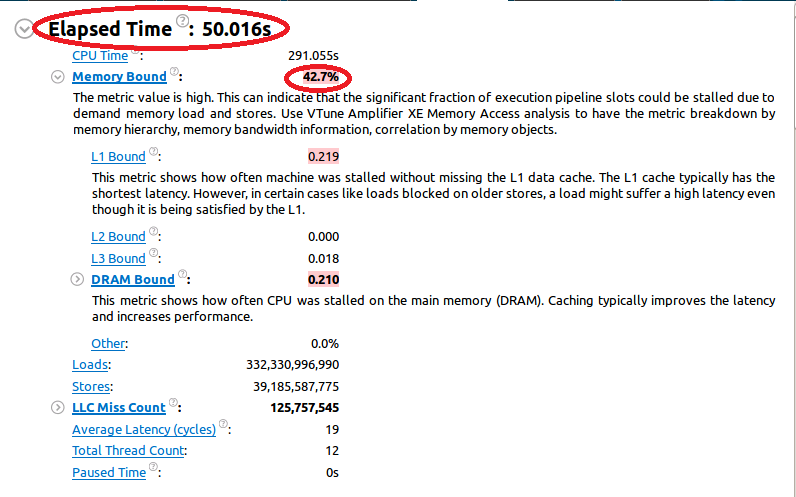Open the LLC Miss Count link

click(119, 407)
